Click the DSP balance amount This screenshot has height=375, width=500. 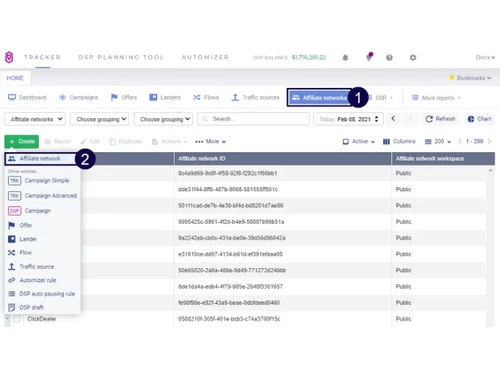coord(309,57)
